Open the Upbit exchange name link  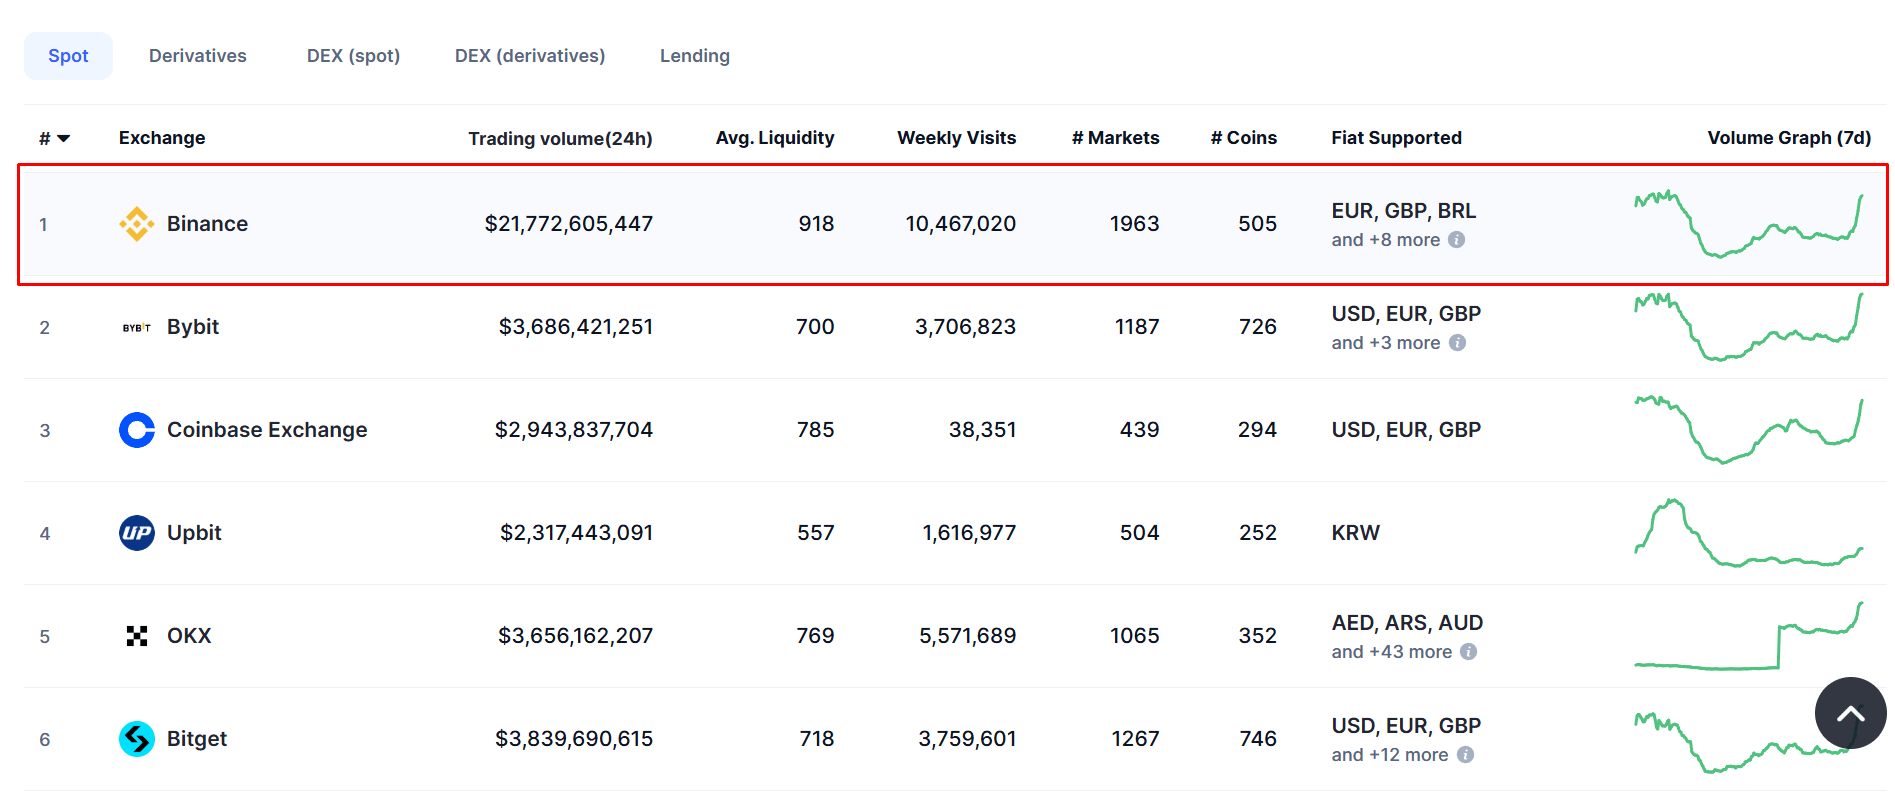(x=194, y=533)
